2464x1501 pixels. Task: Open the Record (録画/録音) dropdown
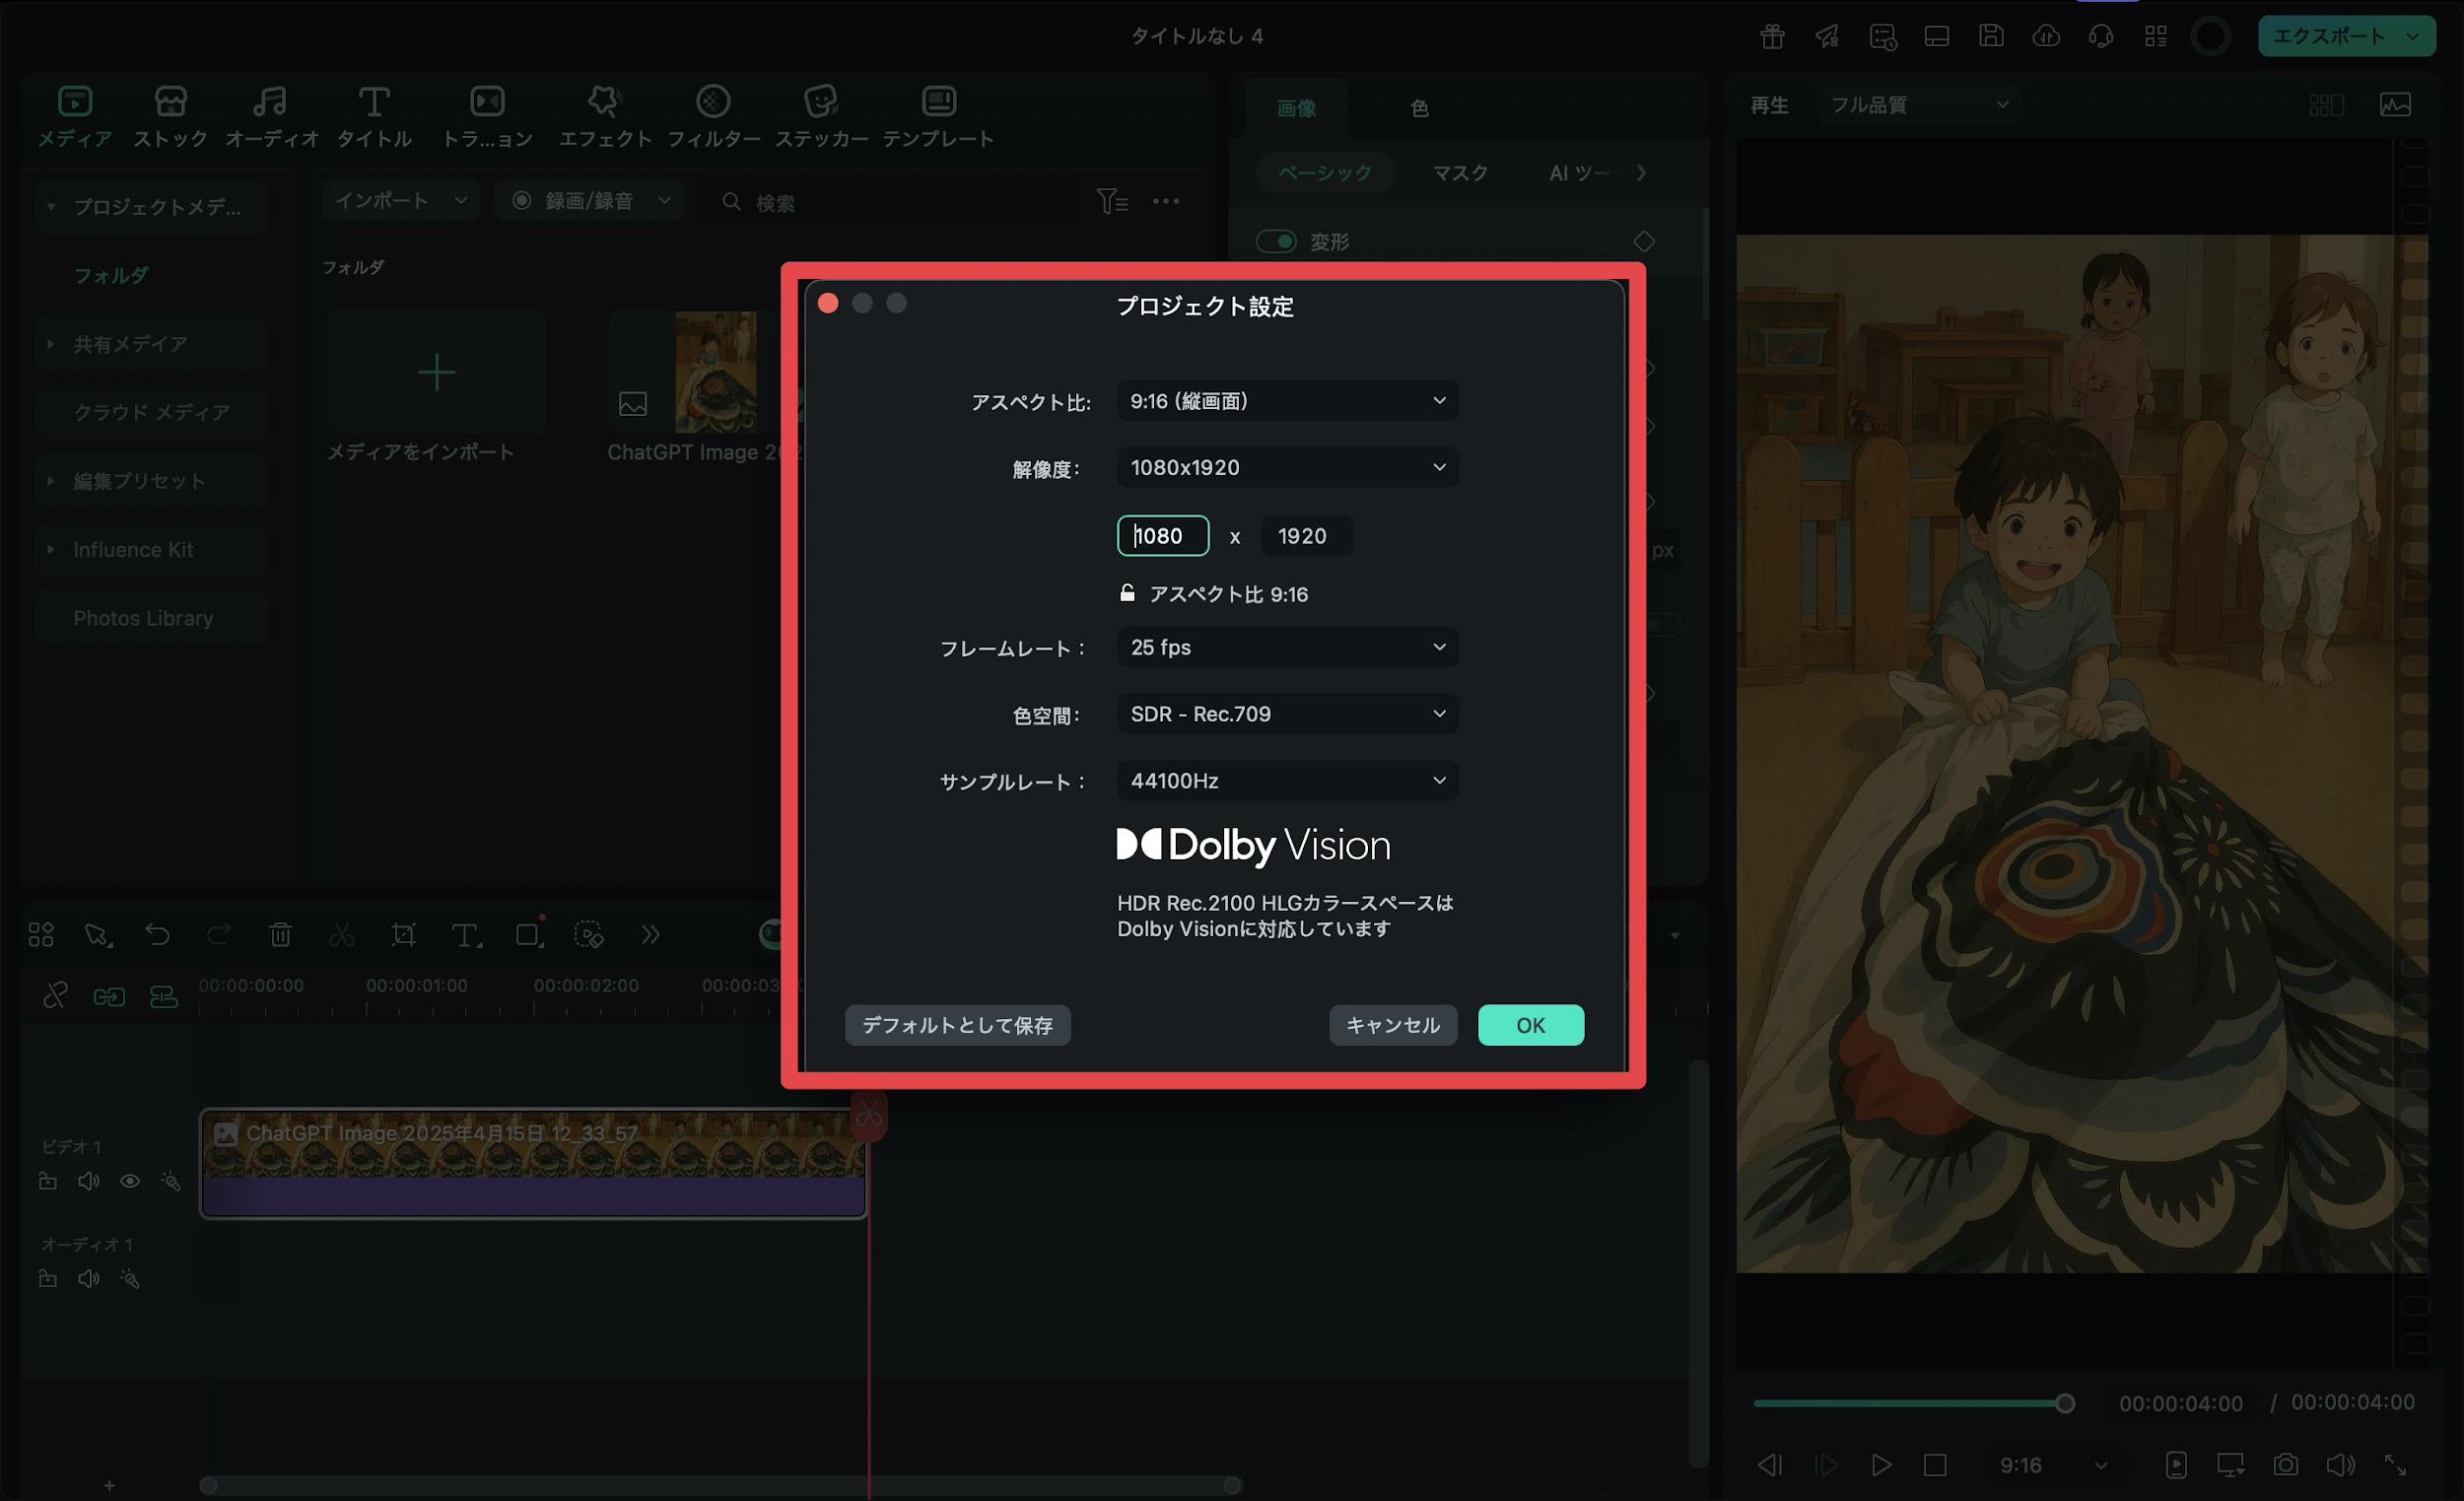pos(590,201)
